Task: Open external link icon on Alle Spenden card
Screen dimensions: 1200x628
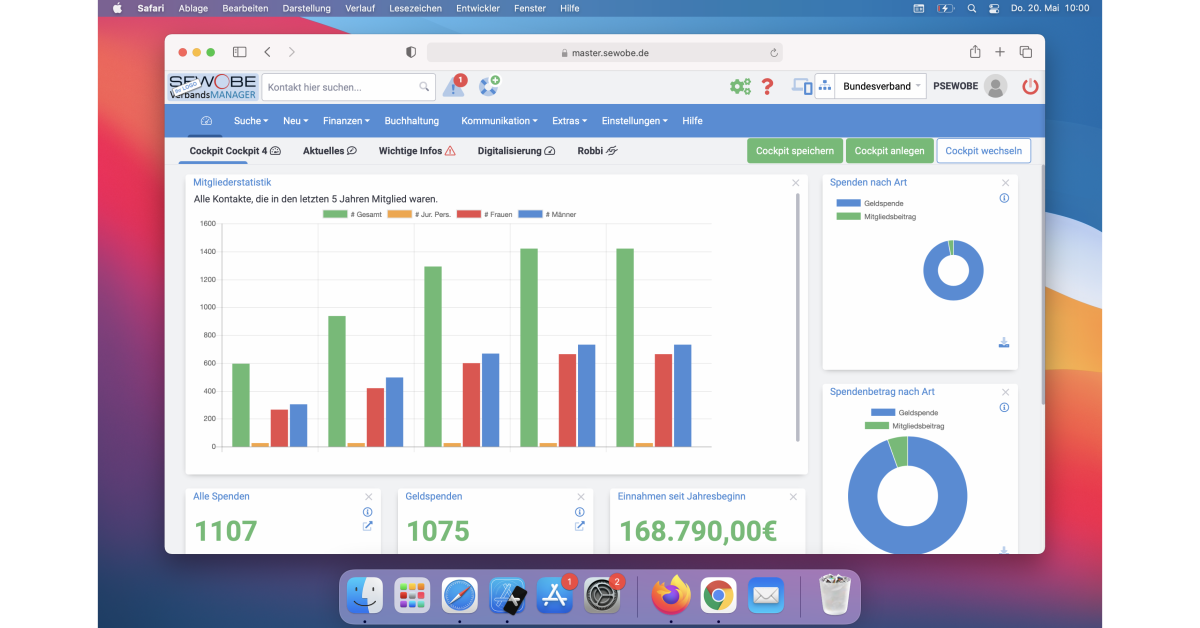Action: pyautogui.click(x=367, y=526)
